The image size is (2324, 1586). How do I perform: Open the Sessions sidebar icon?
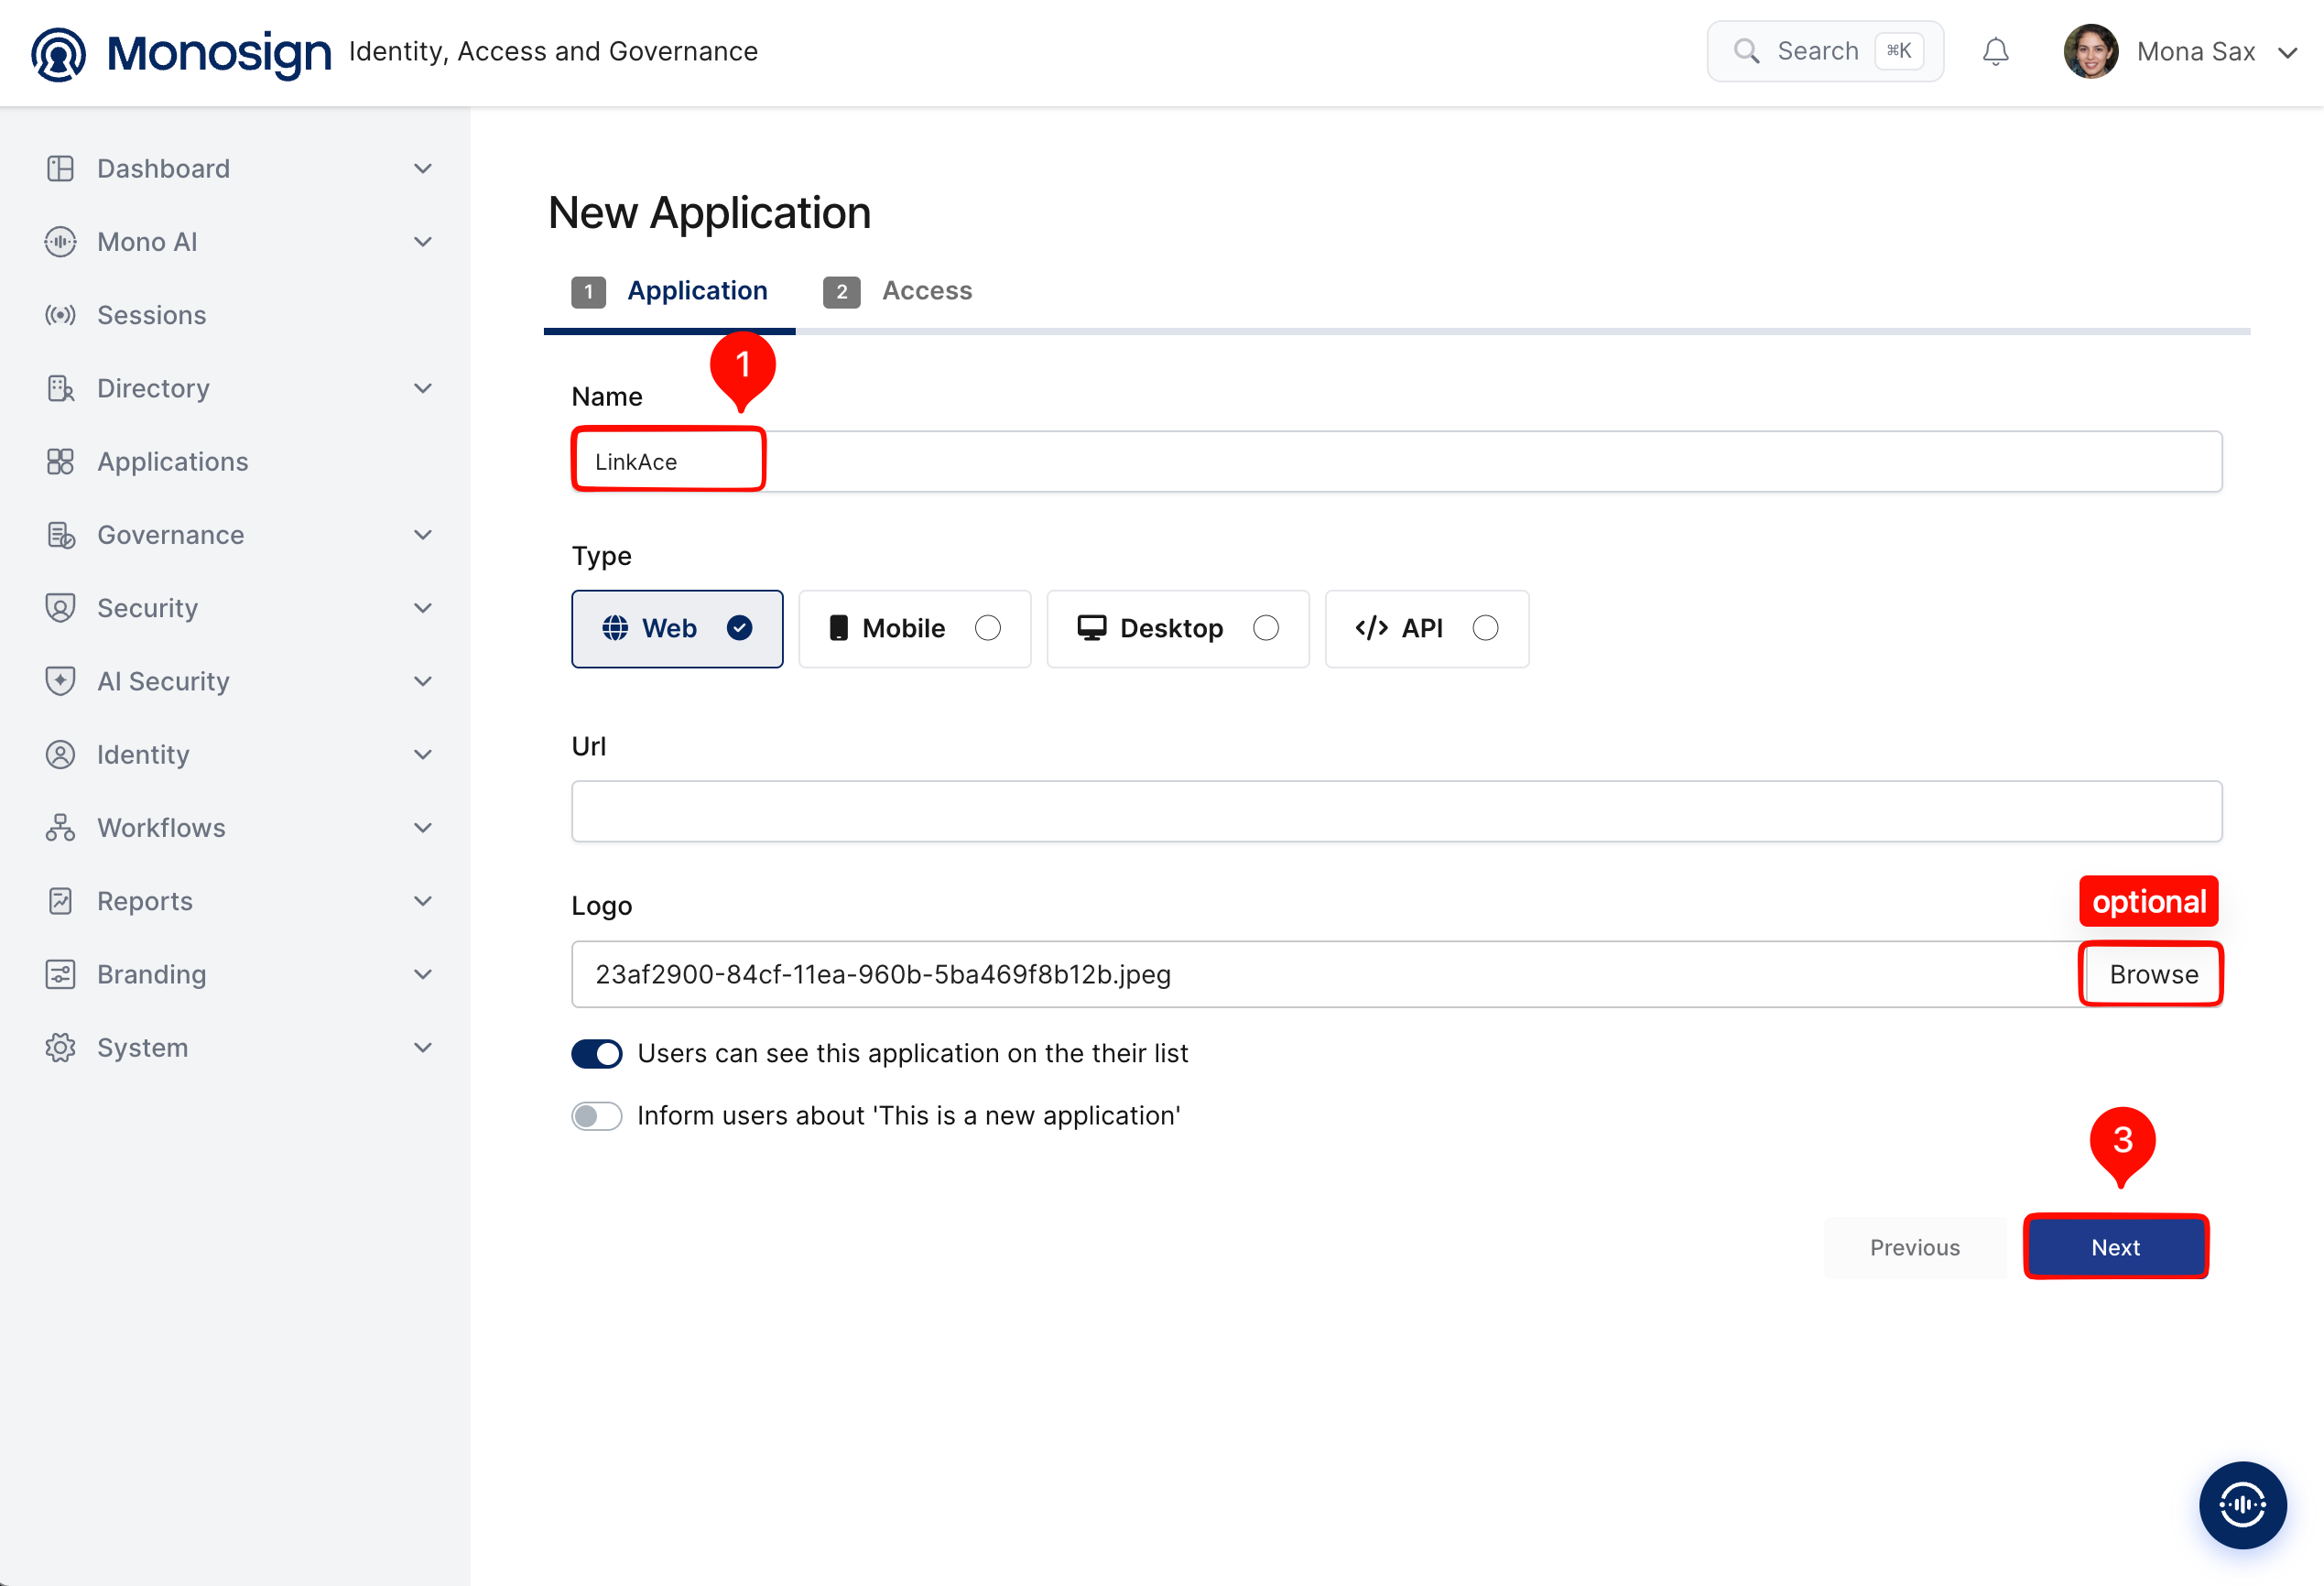coord(60,315)
